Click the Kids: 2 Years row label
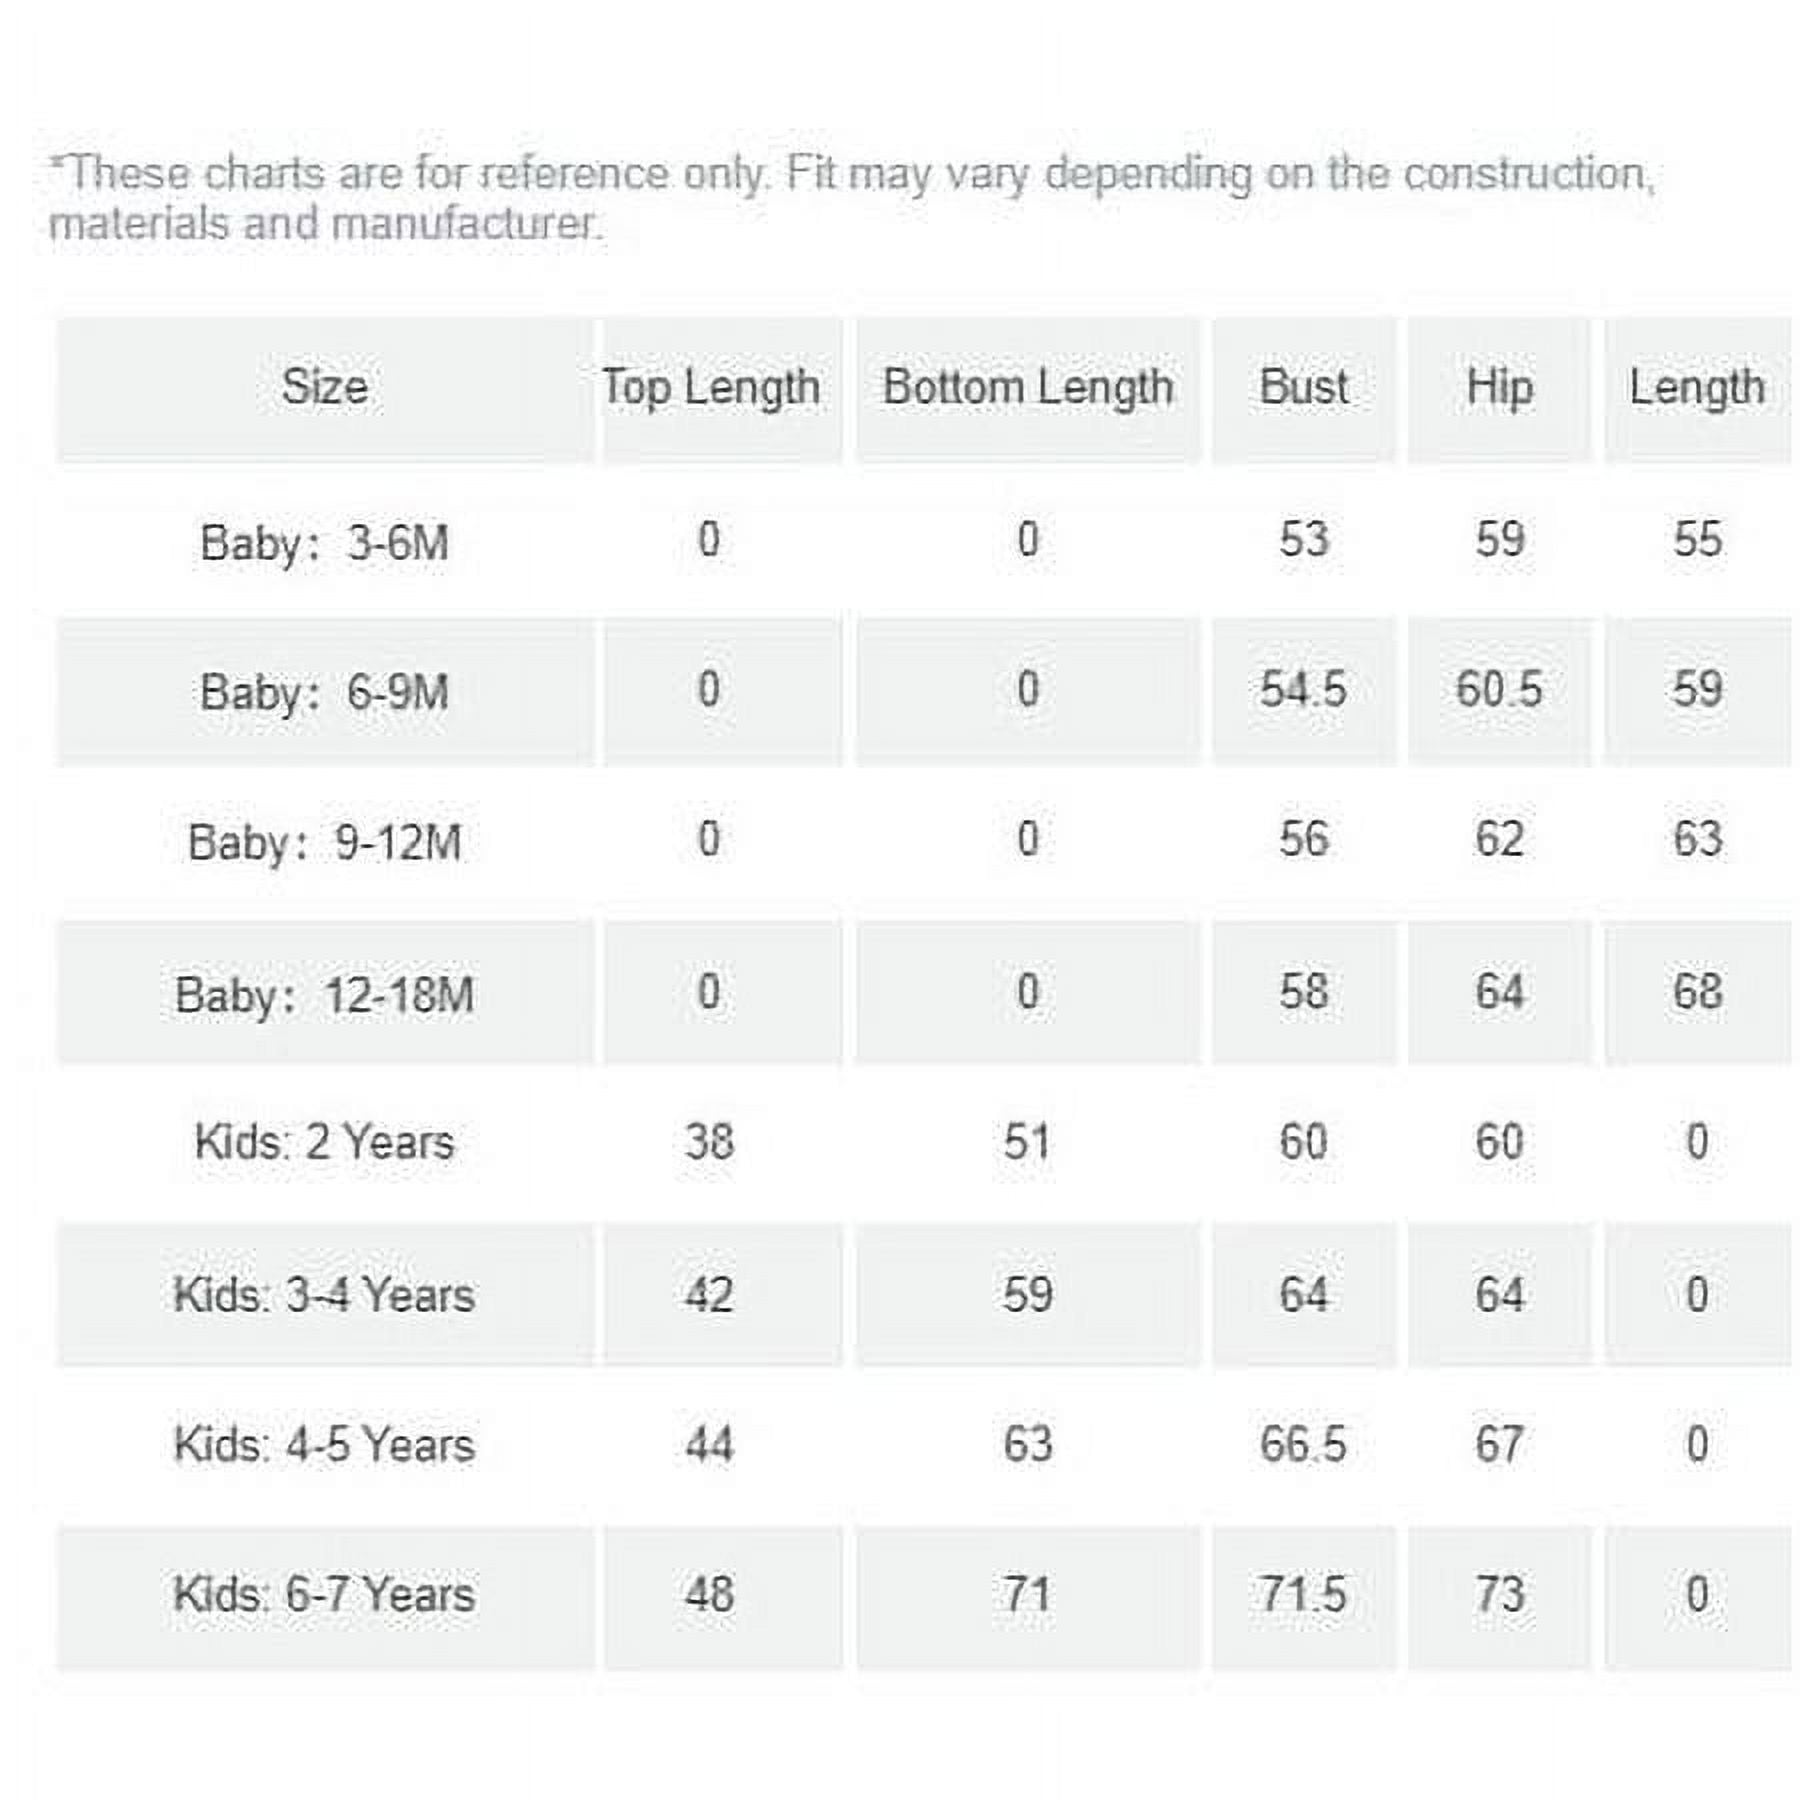The image size is (1800, 1800). (325, 1142)
